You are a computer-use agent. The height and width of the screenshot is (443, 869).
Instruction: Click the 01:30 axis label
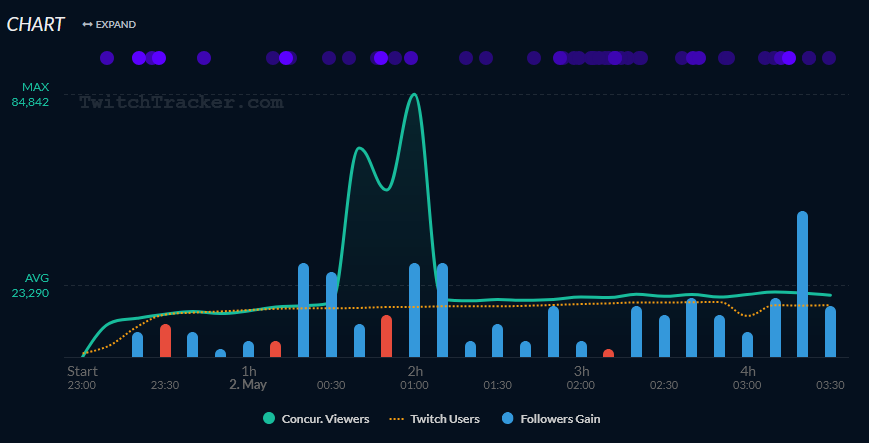[x=498, y=385]
